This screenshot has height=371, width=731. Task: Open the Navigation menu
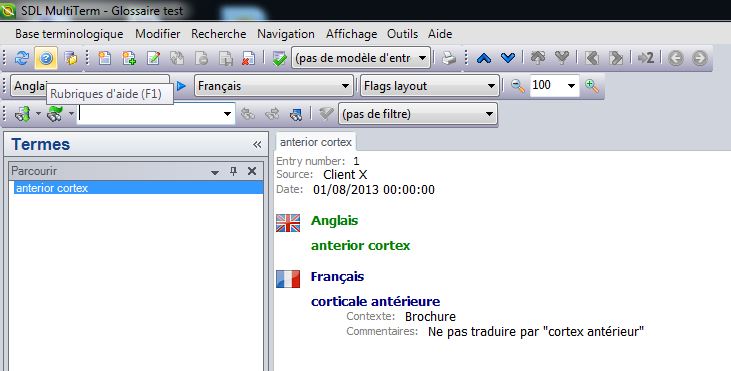pyautogui.click(x=286, y=34)
